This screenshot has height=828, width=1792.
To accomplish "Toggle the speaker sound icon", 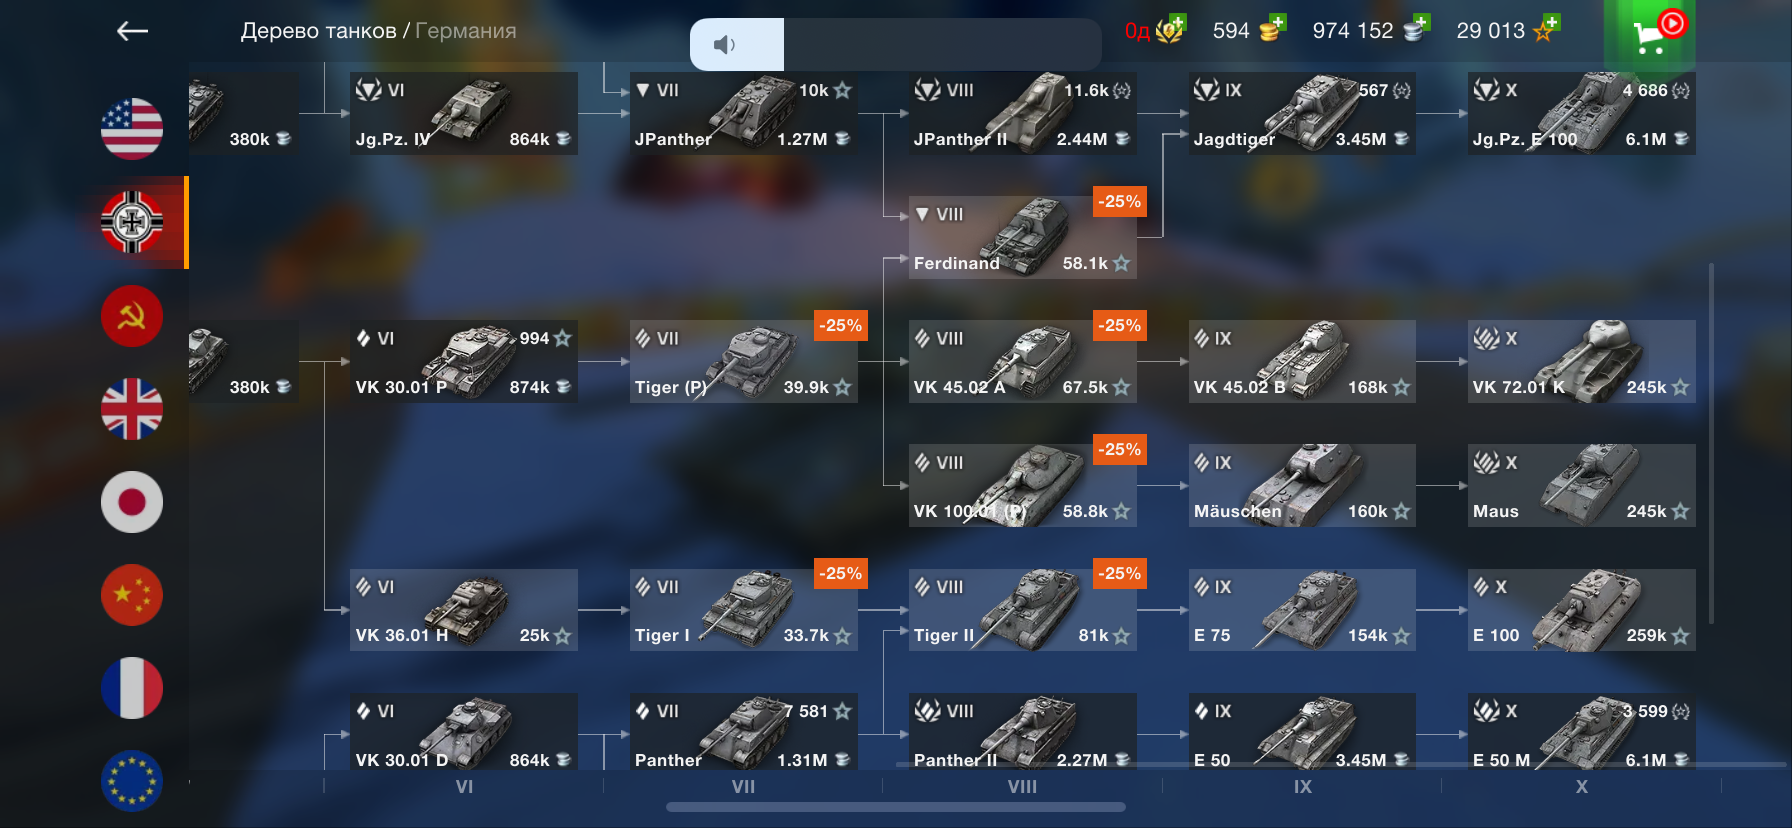I will (x=724, y=44).
